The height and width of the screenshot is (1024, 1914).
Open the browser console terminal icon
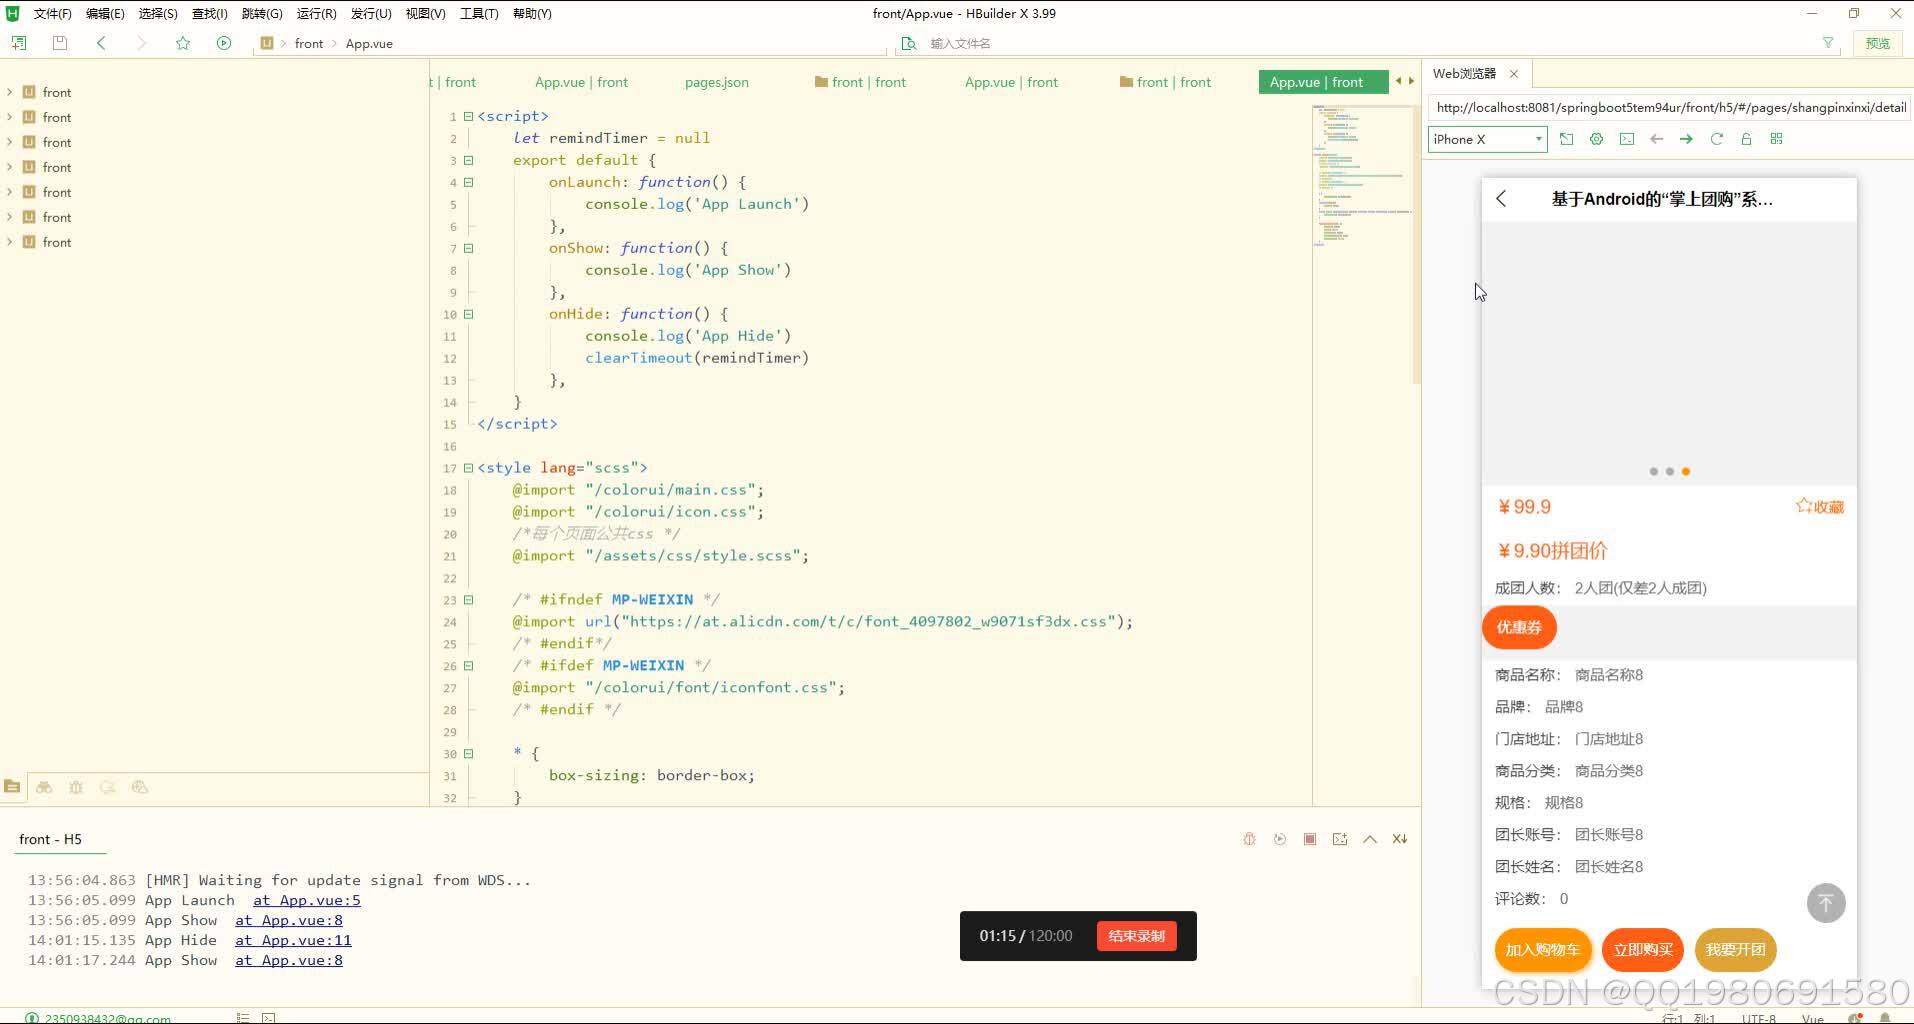coord(1627,139)
